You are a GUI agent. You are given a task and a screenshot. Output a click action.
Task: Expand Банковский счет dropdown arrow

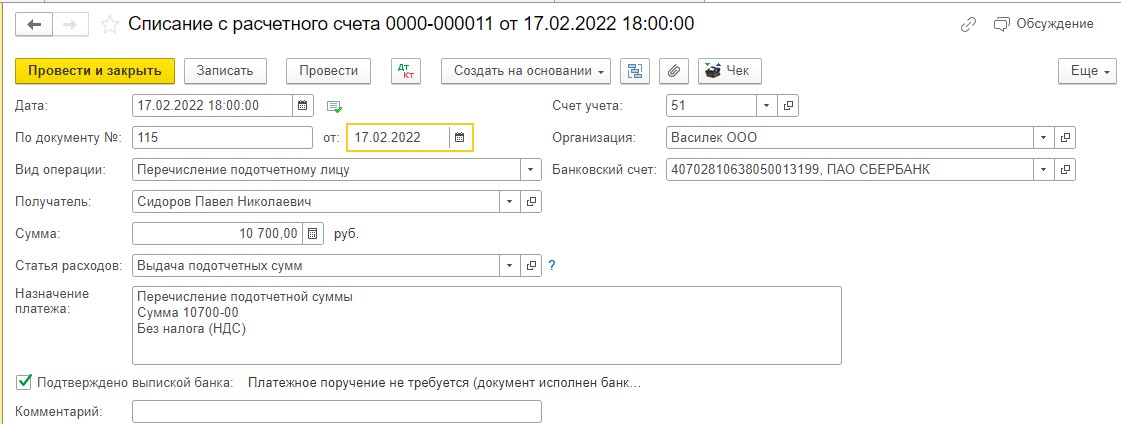coord(1044,169)
